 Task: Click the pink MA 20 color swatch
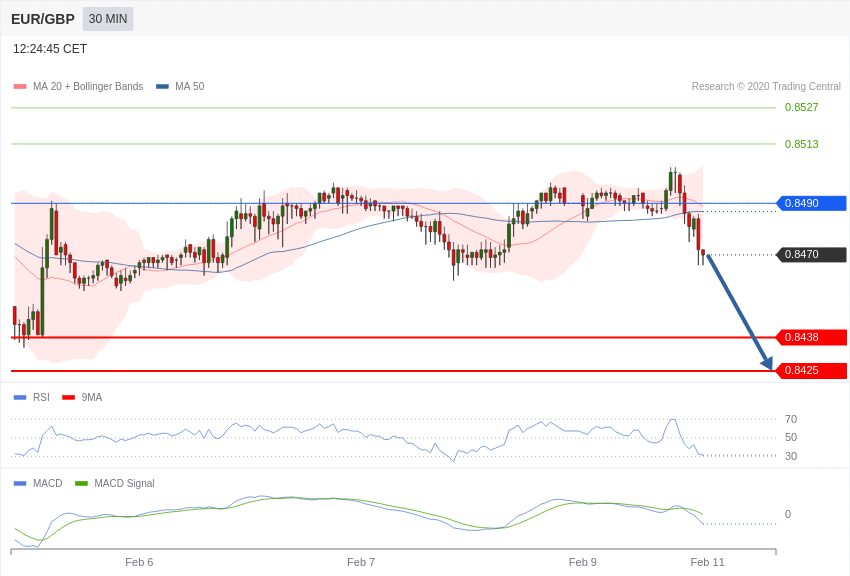(x=20, y=87)
